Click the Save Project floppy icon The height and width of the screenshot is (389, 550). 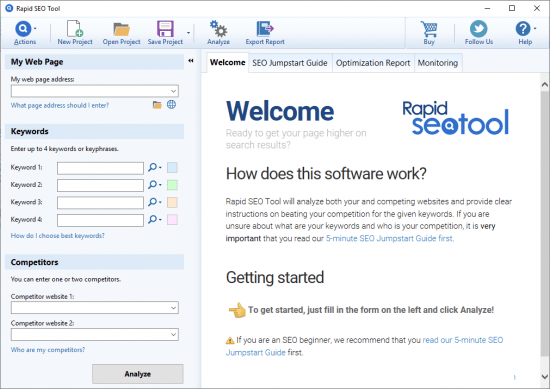[165, 29]
